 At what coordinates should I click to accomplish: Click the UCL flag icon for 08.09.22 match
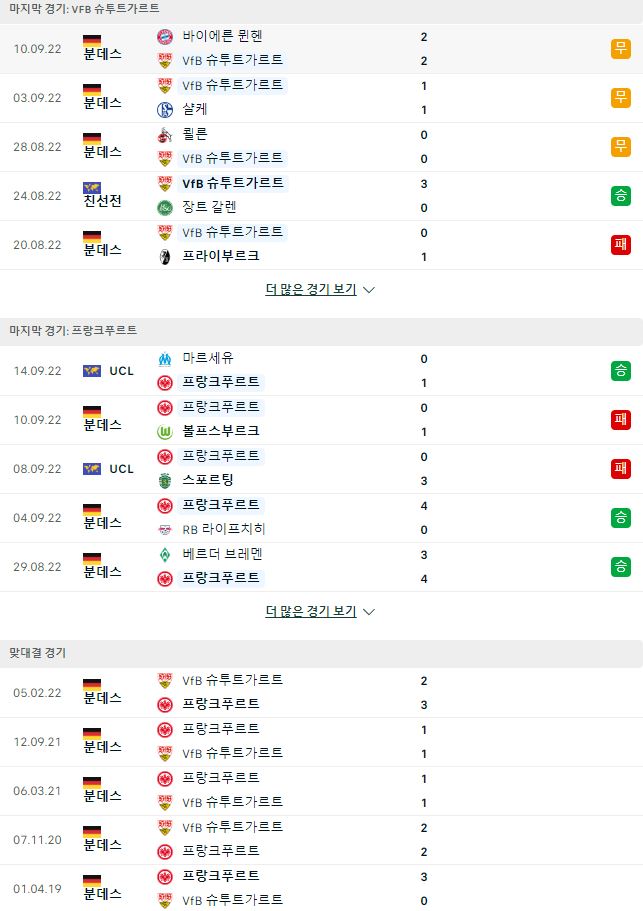pos(92,469)
